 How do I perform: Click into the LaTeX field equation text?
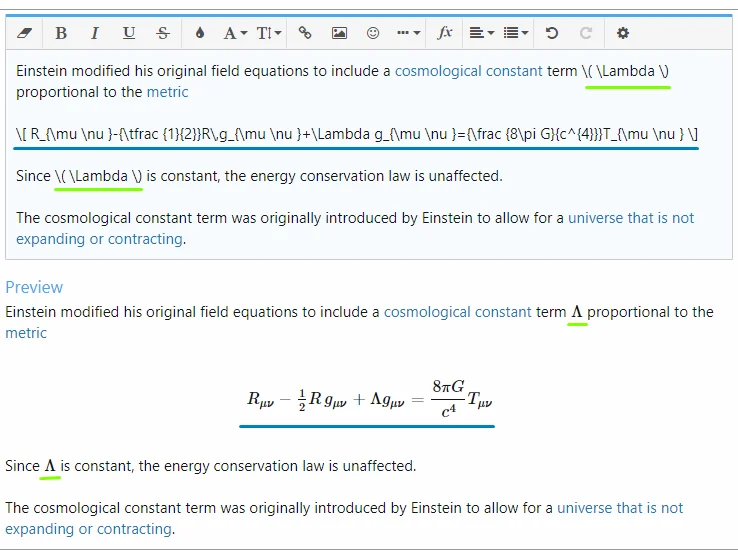(357, 133)
